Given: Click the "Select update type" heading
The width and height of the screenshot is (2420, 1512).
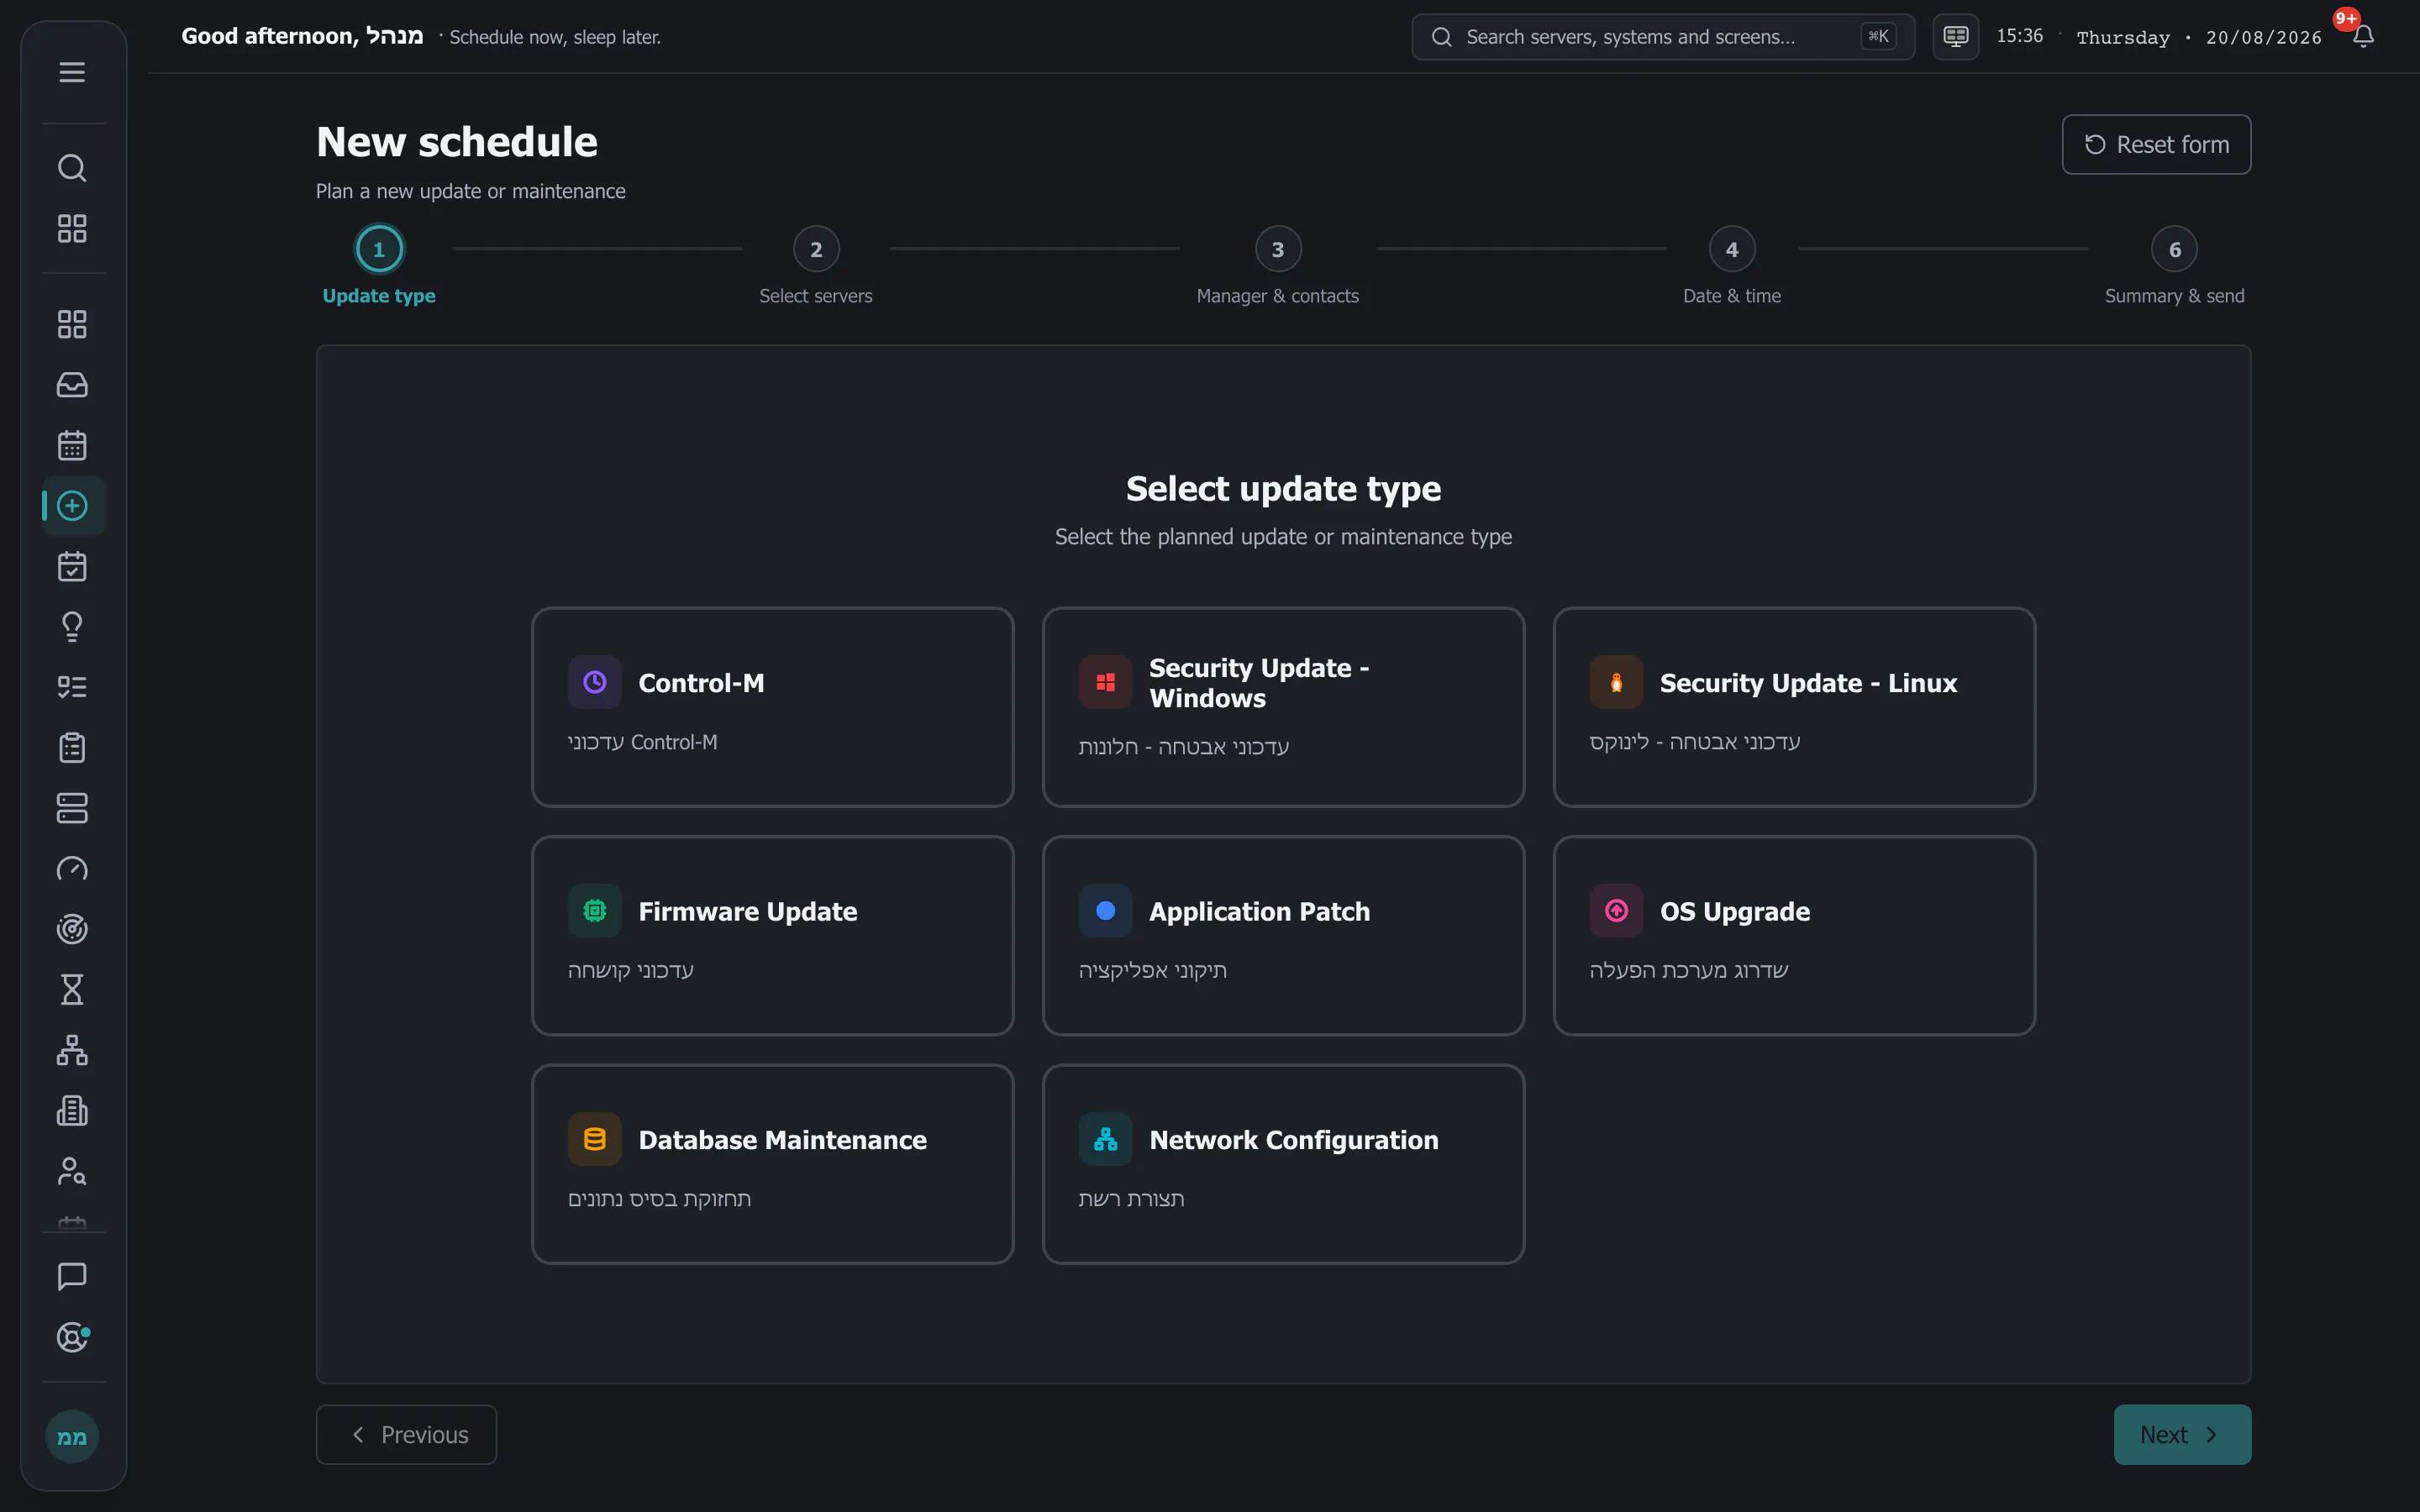Looking at the screenshot, I should click(x=1283, y=489).
